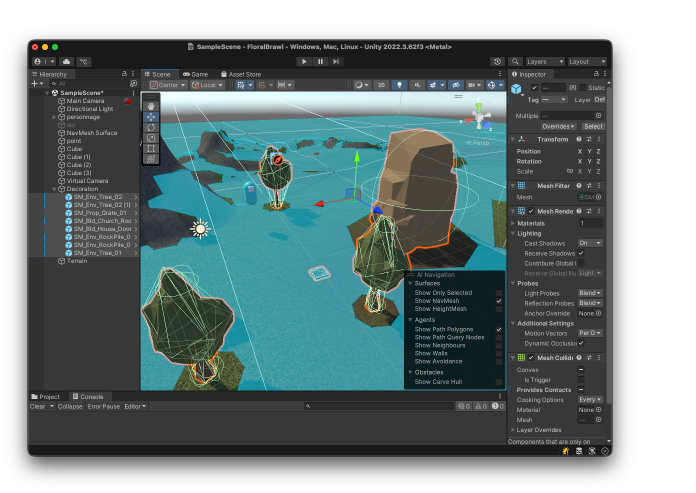This screenshot has width=696, height=493.
Task: Open Mesh Collider more options menu
Action: (x=599, y=358)
